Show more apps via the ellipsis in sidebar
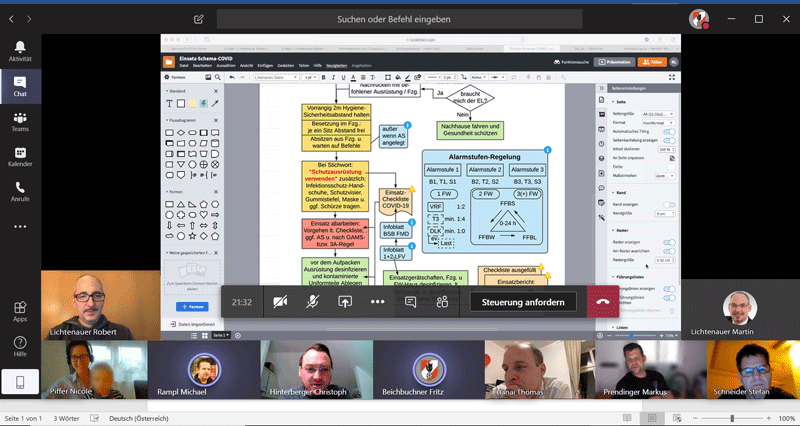This screenshot has height=426, width=800. tap(20, 227)
